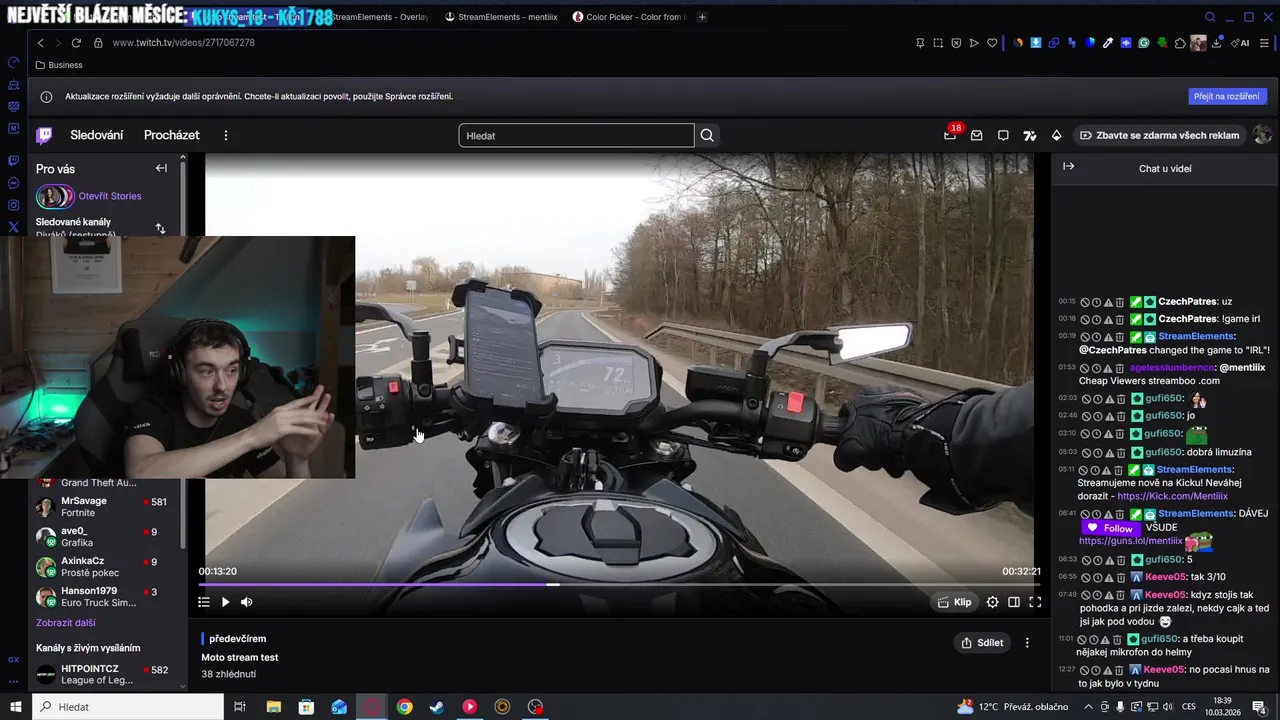This screenshot has height=720, width=1280.
Task: Open more options next to Sdílet
Action: click(1027, 643)
